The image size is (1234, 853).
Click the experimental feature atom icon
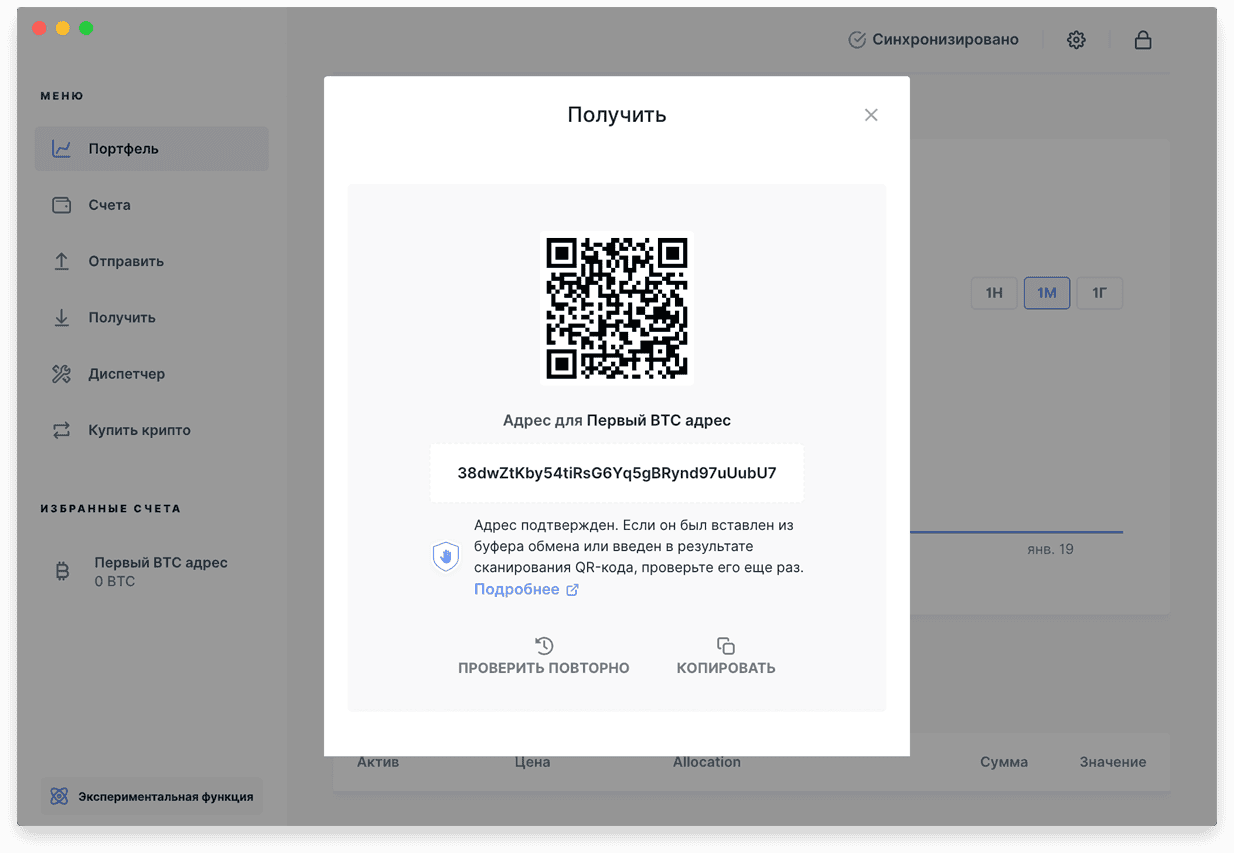point(59,797)
